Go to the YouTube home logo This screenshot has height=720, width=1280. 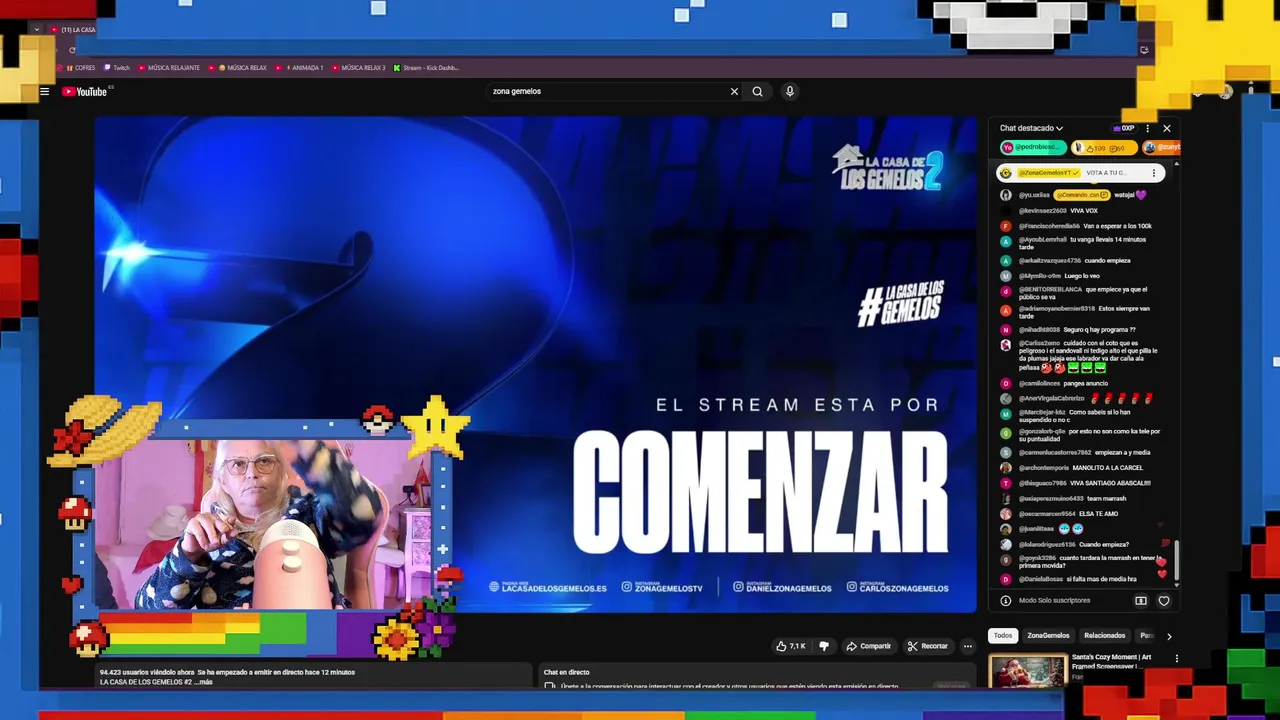pyautogui.click(x=84, y=91)
